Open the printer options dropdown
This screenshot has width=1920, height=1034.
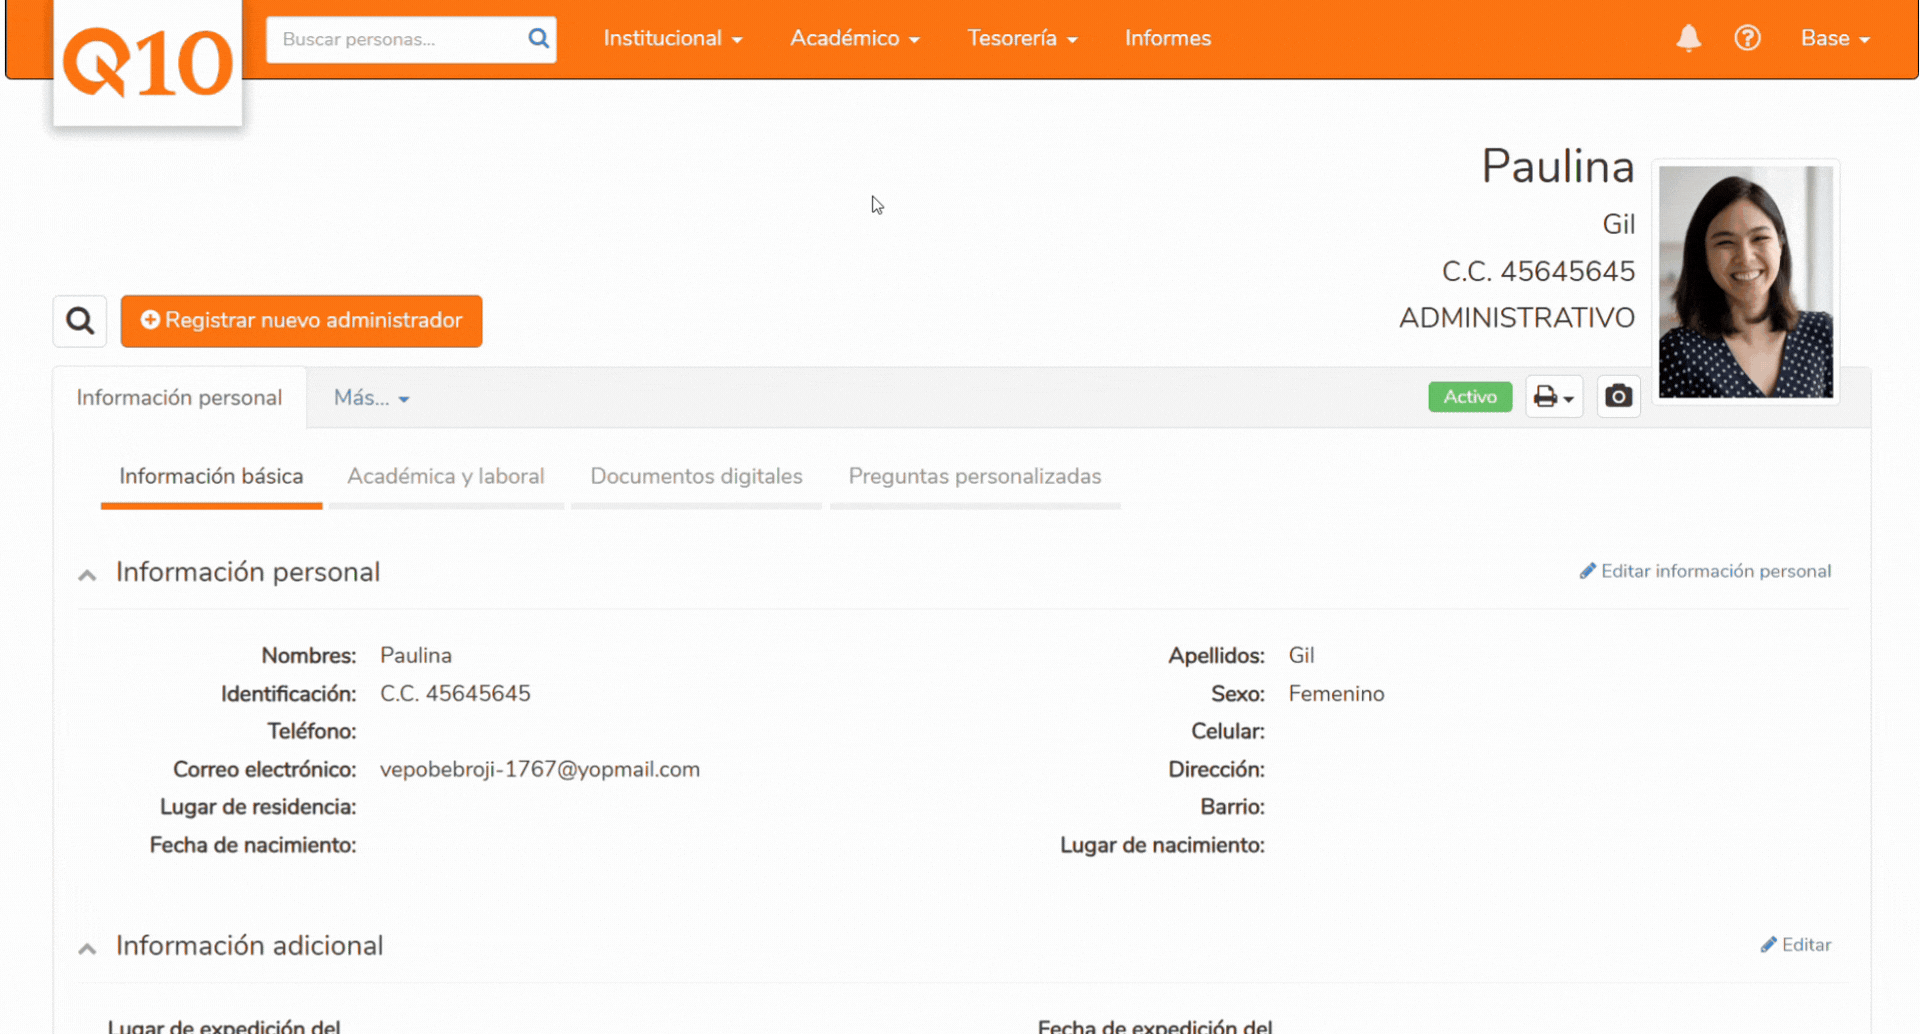tap(1554, 397)
